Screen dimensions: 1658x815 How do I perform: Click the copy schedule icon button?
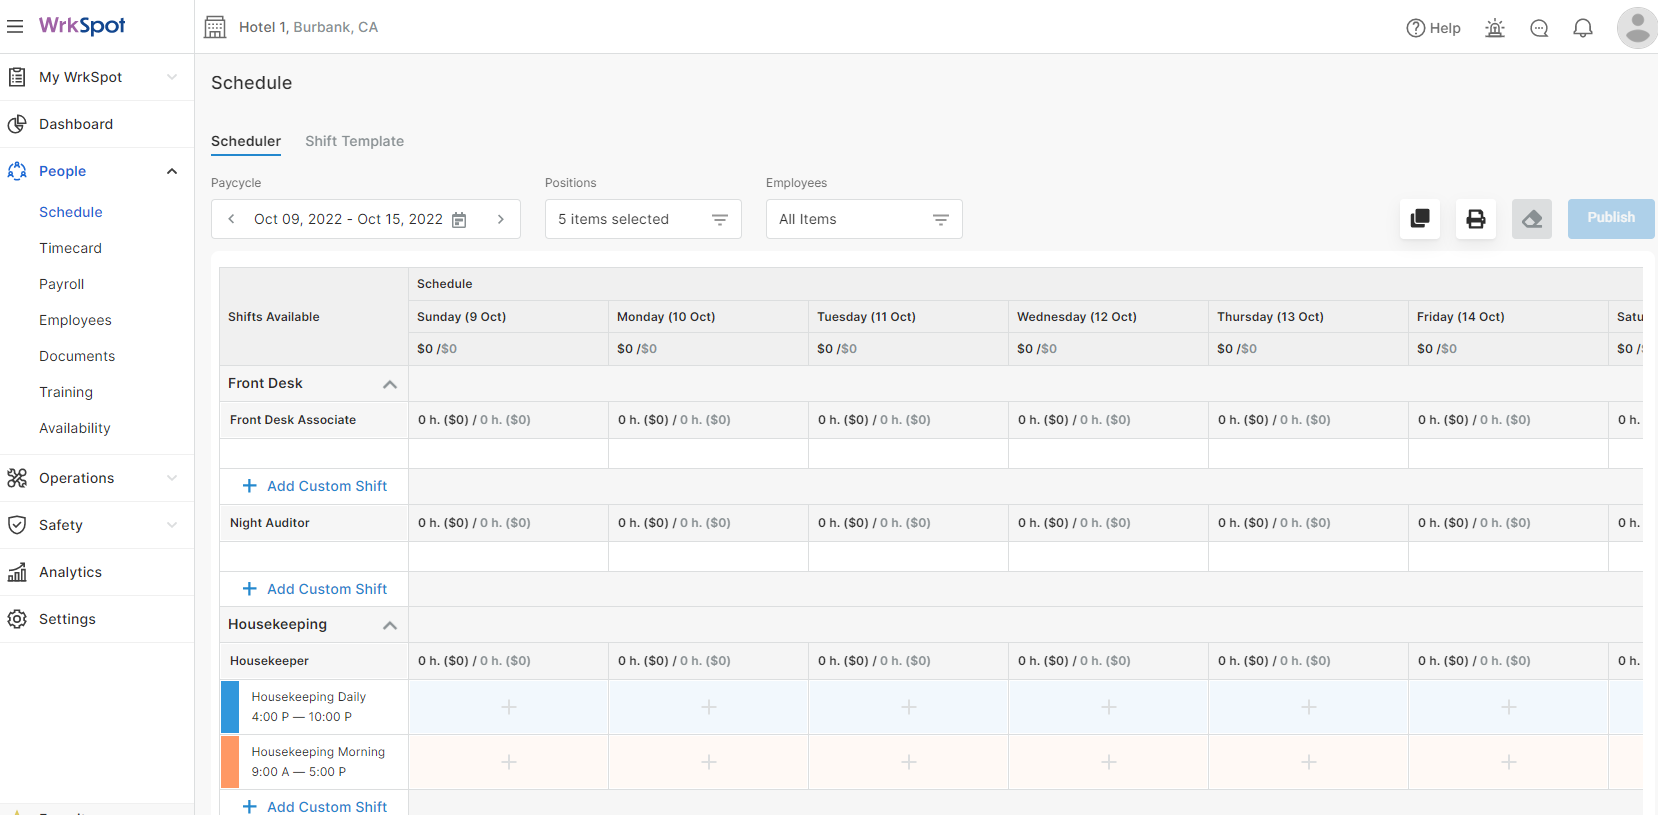(1420, 219)
